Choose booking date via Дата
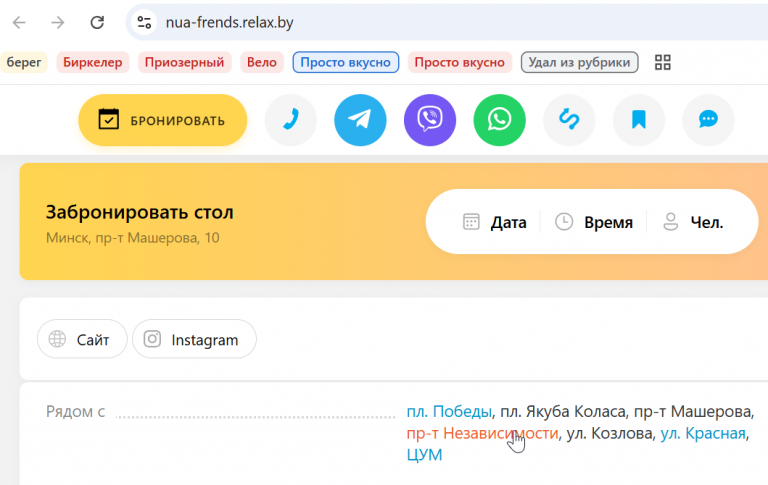 pos(495,222)
